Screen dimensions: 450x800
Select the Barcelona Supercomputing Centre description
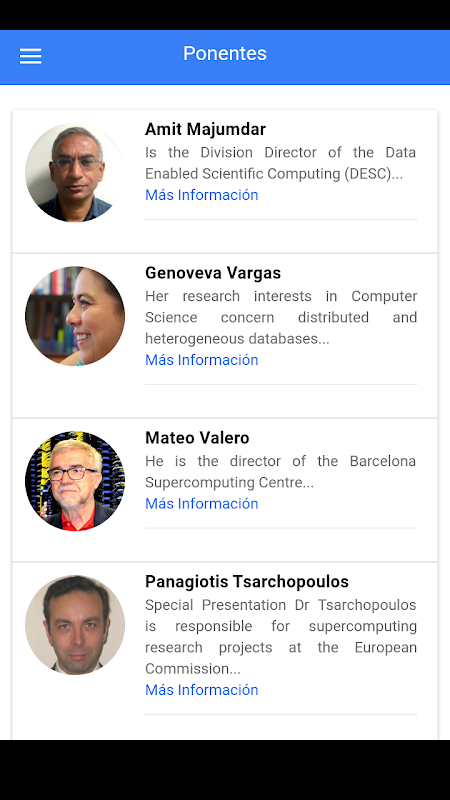(x=281, y=472)
